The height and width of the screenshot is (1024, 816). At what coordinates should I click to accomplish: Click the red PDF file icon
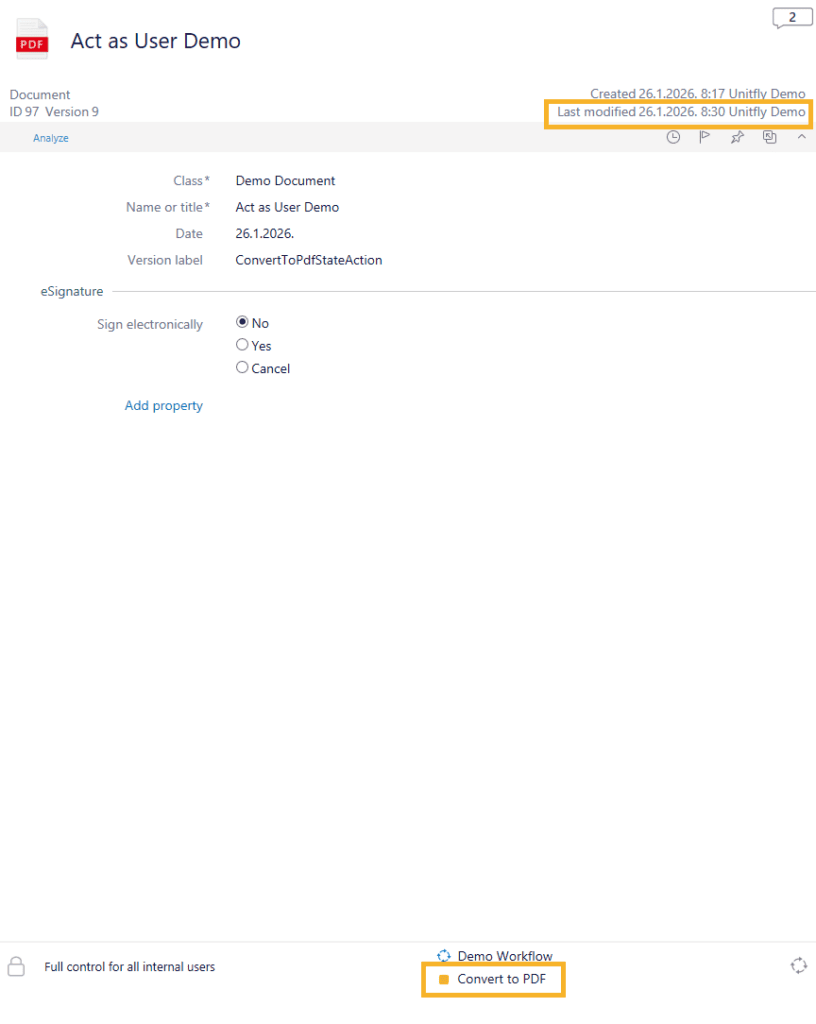pyautogui.click(x=32, y=40)
